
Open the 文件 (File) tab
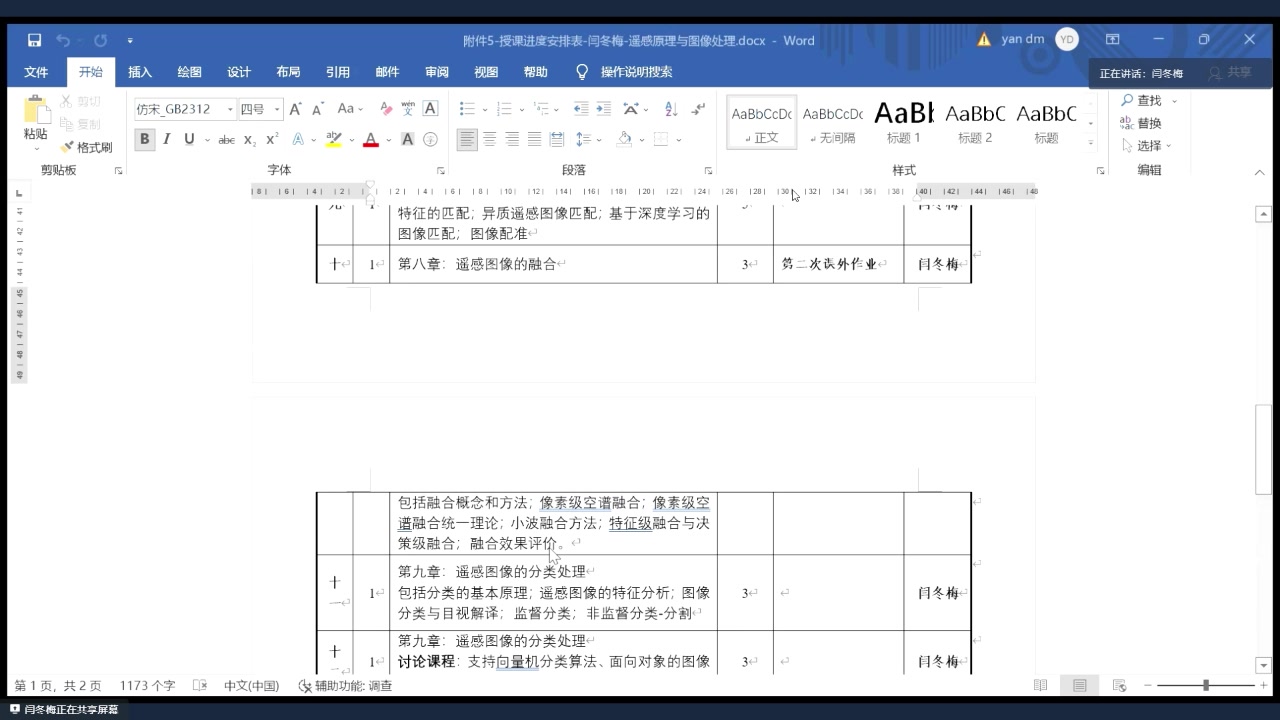[36, 72]
